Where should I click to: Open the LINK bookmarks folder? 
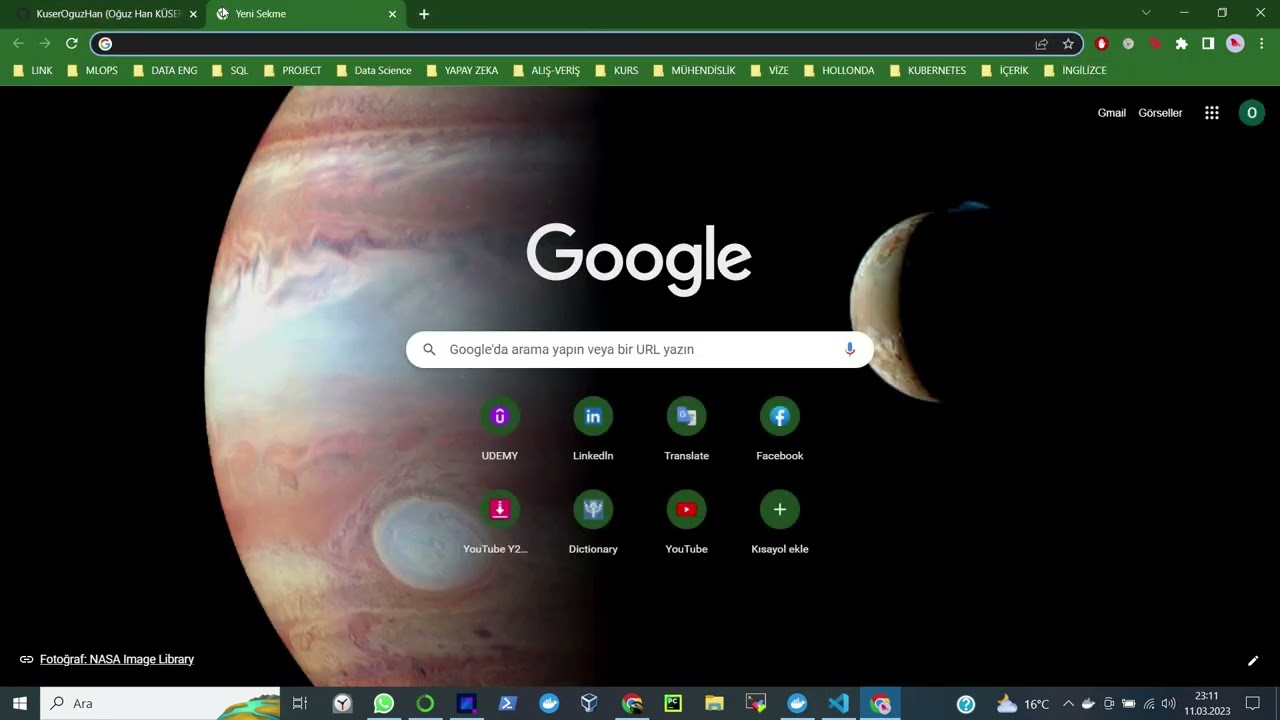(33, 71)
